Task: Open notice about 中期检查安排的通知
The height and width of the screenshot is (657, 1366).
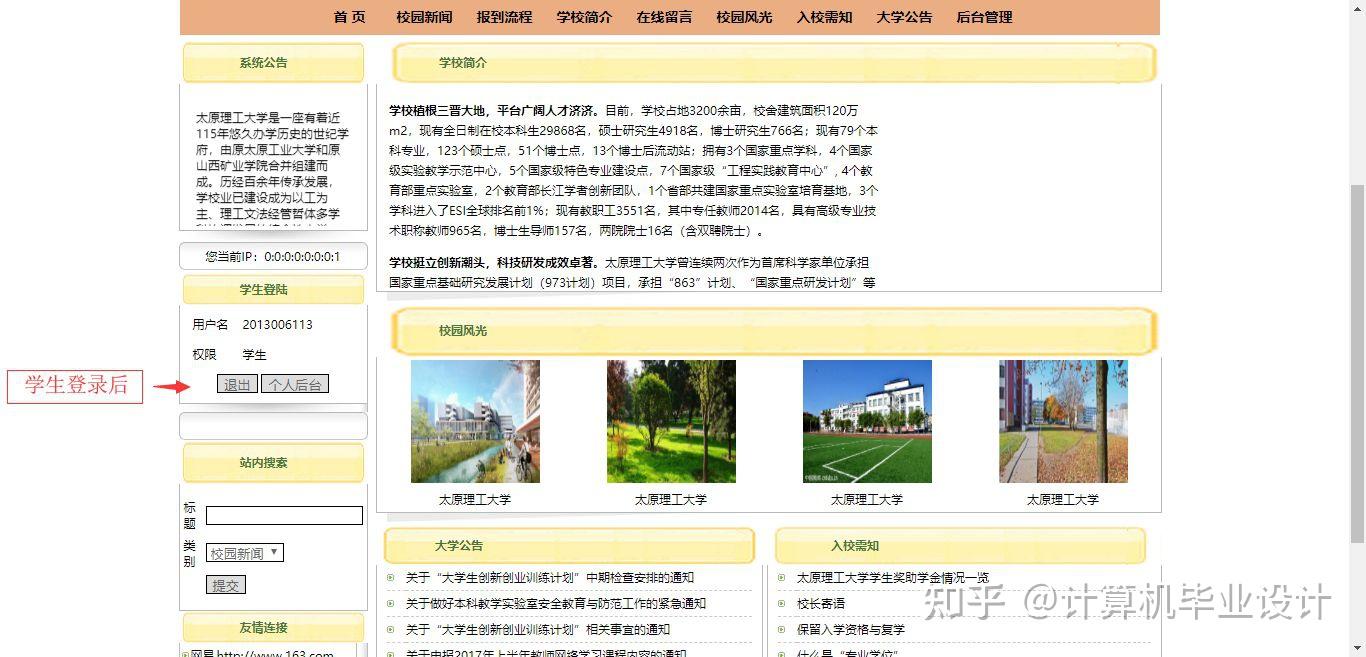Action: 549,578
